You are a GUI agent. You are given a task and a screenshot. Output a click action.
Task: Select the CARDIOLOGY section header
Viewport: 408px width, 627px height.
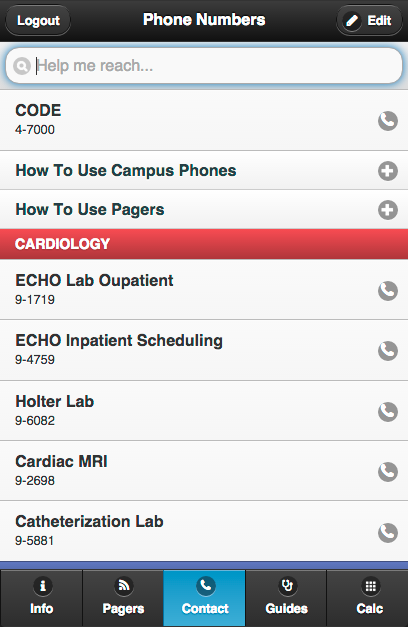point(204,244)
